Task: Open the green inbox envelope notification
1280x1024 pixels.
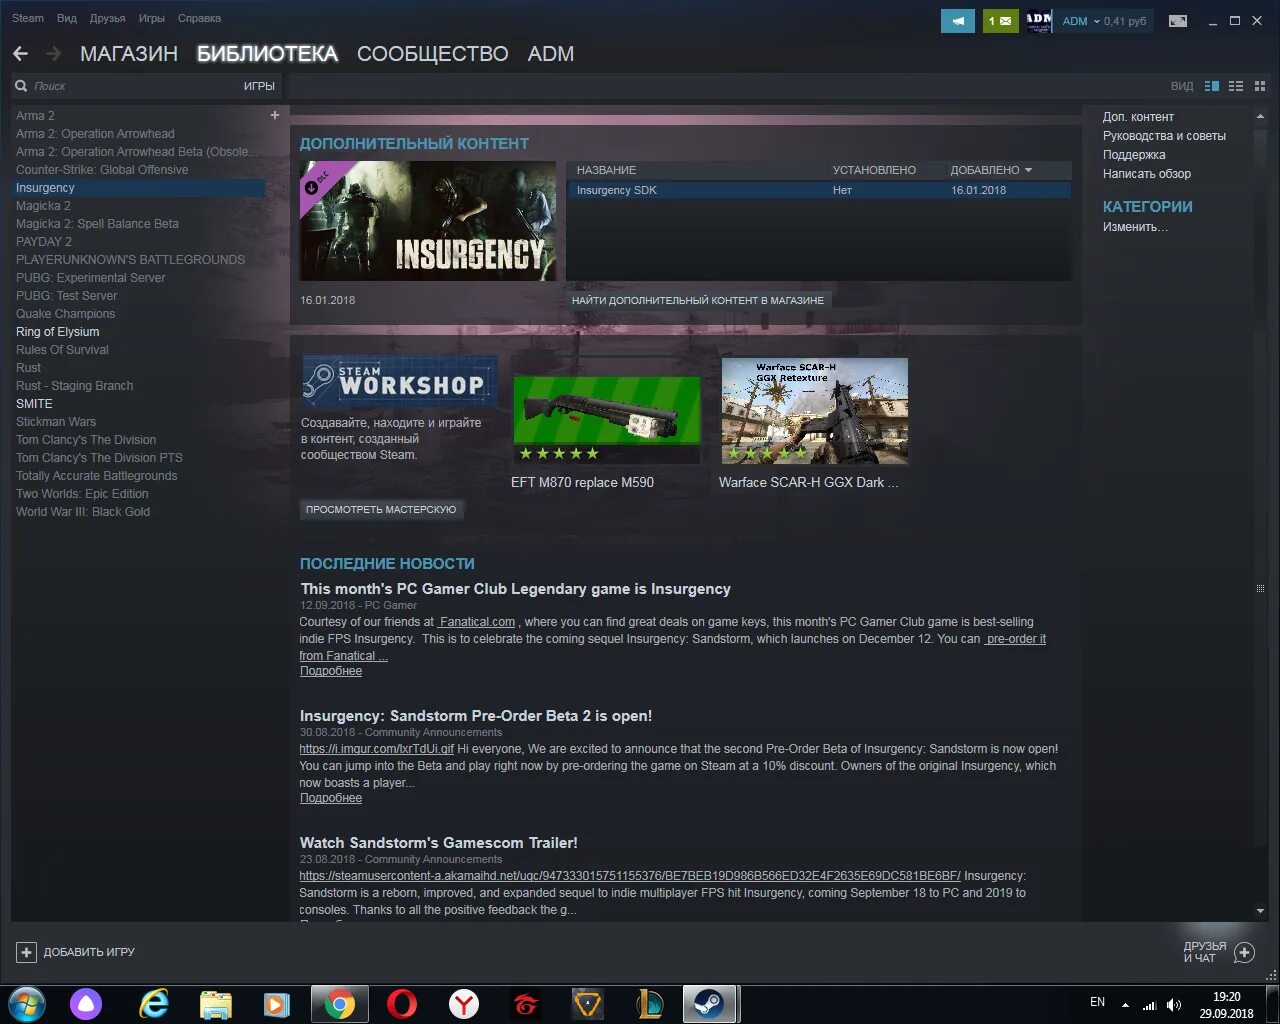Action: click(x=1000, y=20)
